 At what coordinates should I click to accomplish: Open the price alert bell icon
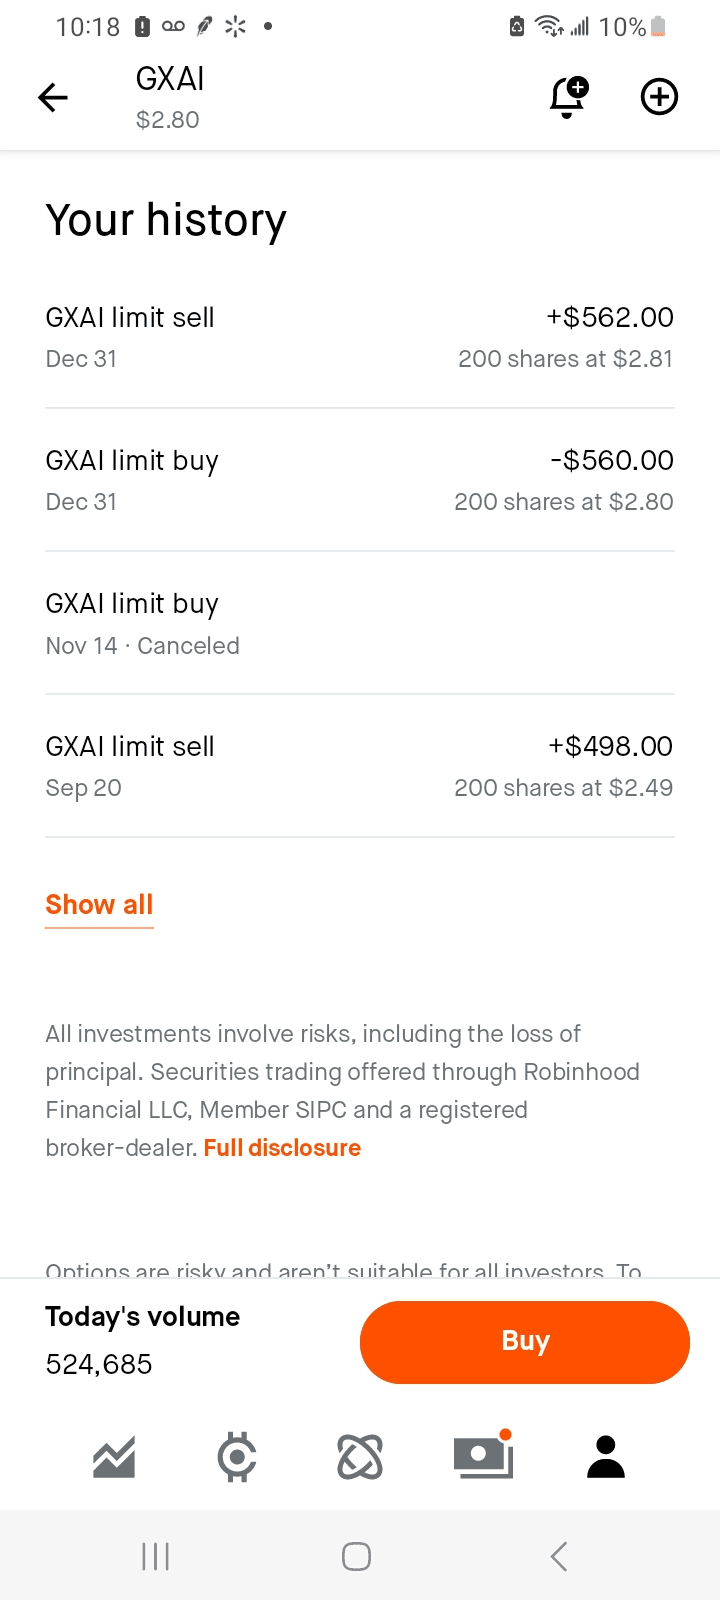pyautogui.click(x=568, y=97)
